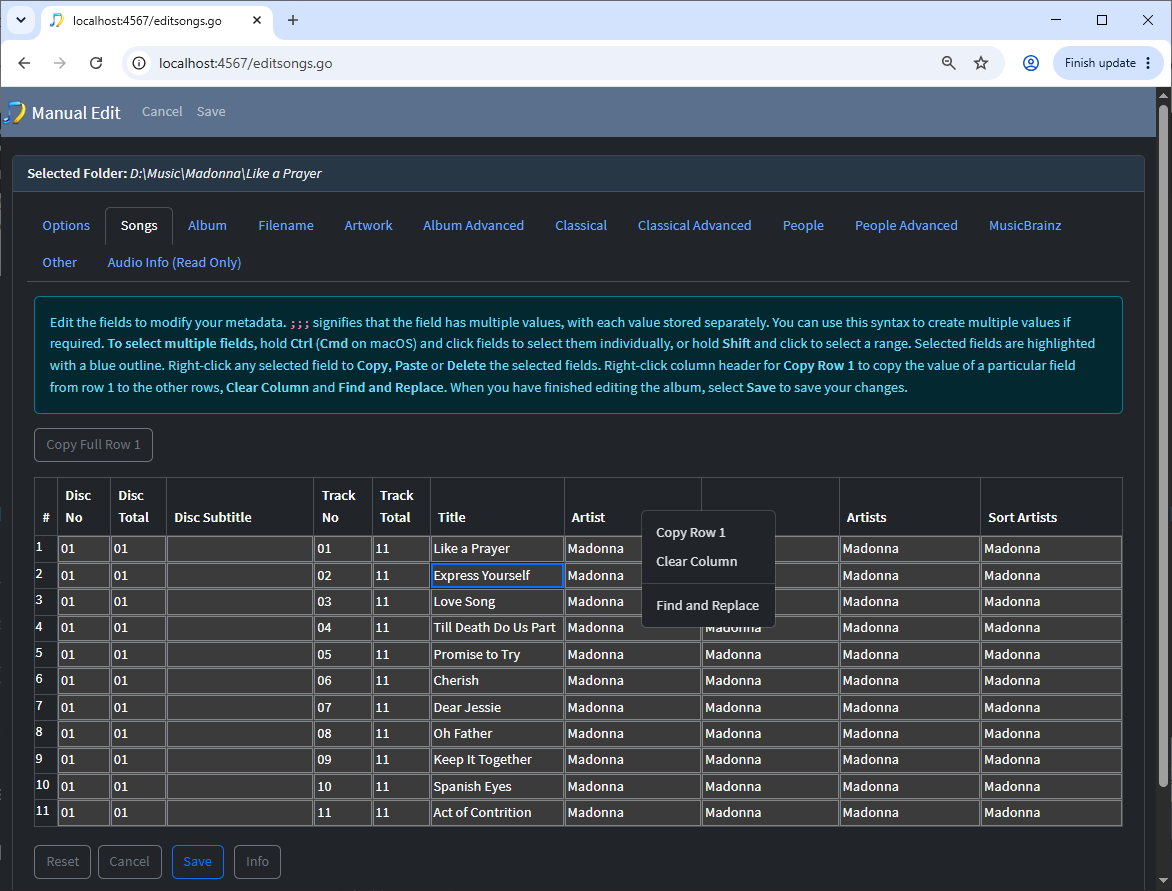Click Cancel in the top navbar
The height and width of the screenshot is (891, 1172).
pos(162,111)
